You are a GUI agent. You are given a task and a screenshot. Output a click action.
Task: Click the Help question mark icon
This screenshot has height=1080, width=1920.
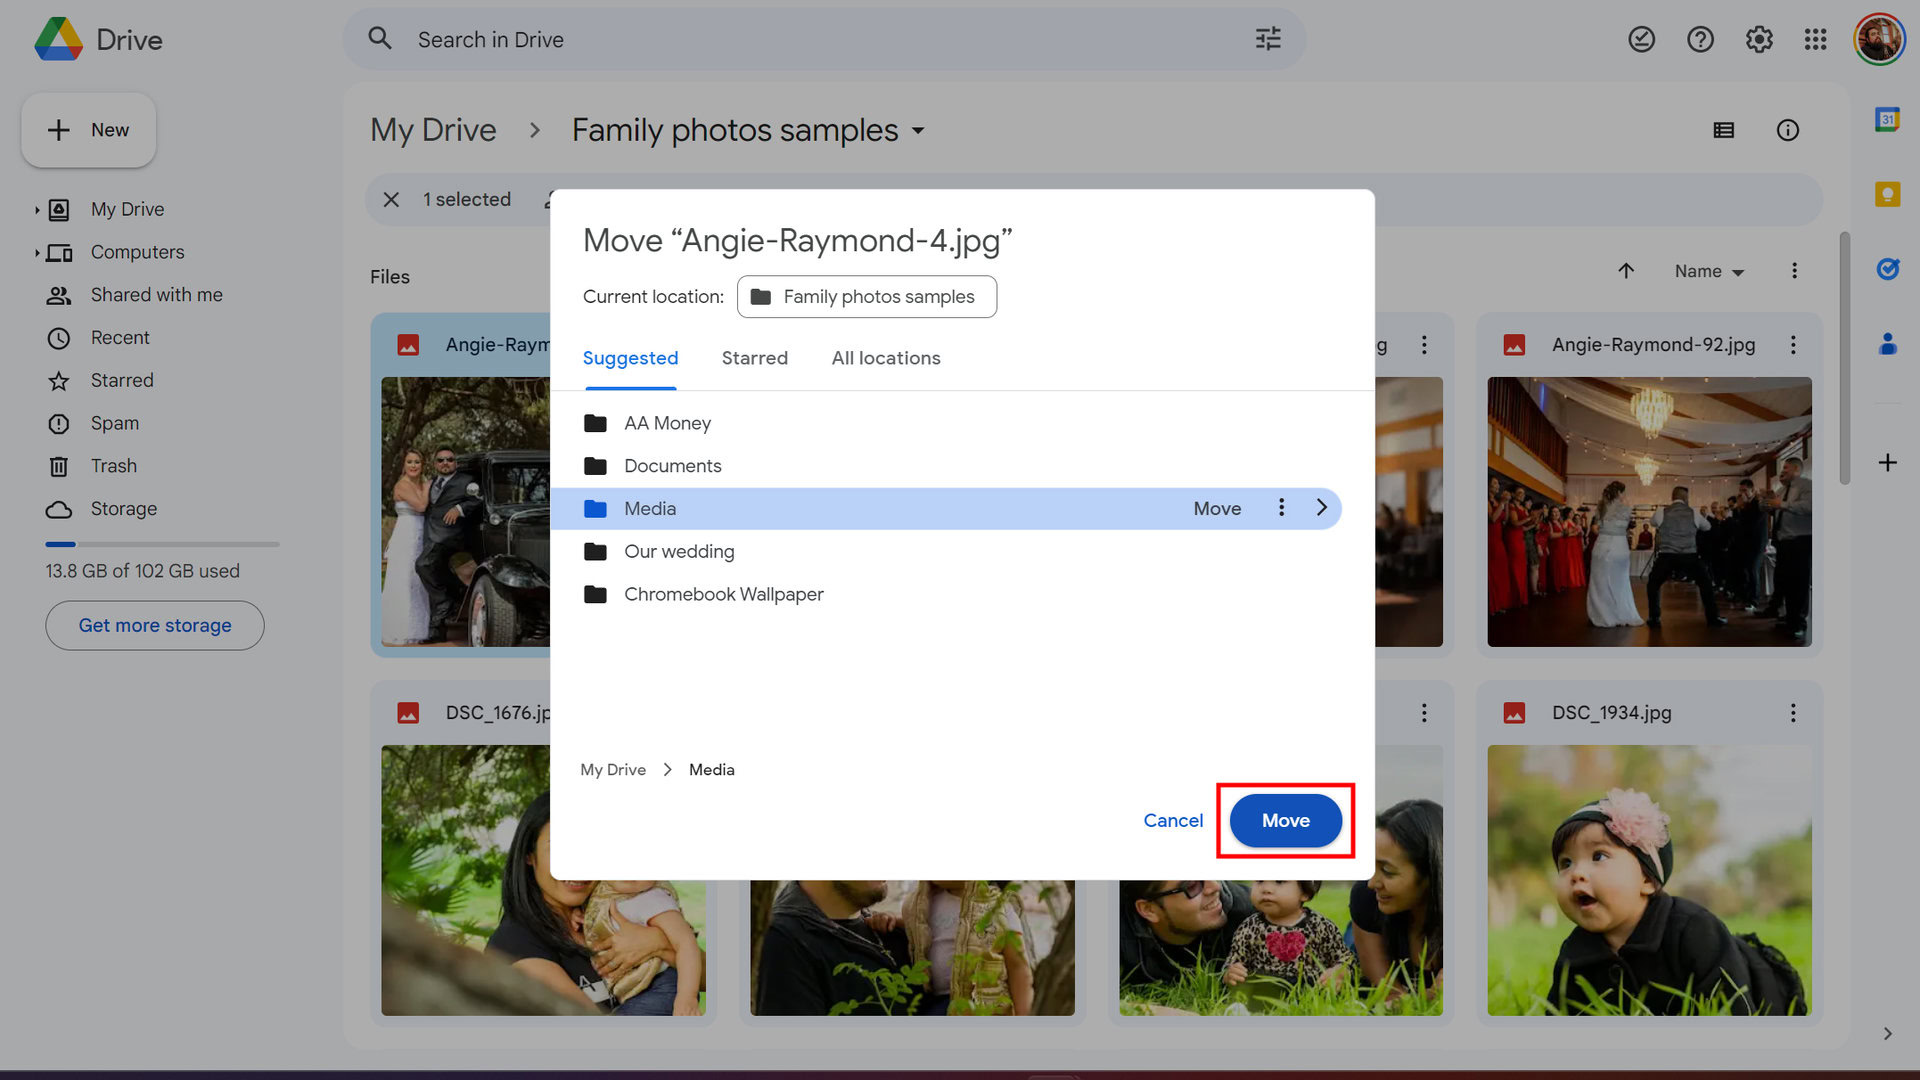coord(1700,39)
